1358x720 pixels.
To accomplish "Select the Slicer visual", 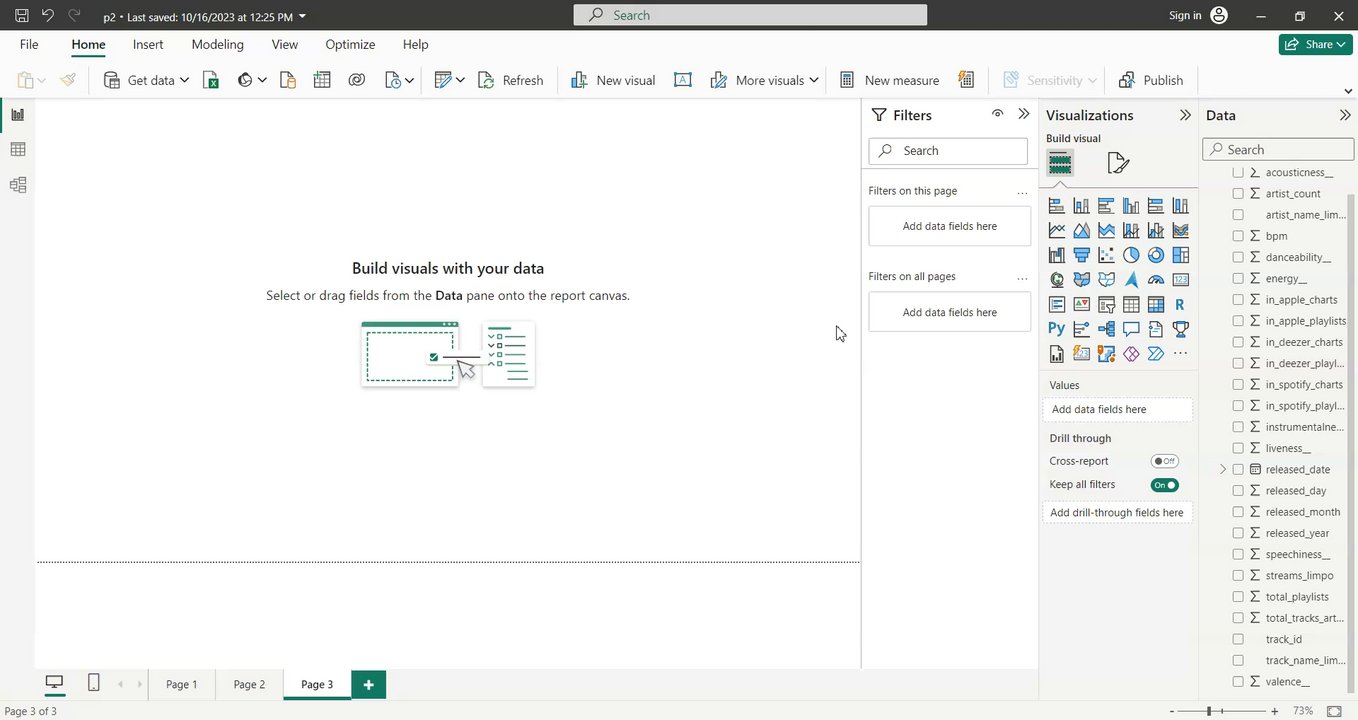I will click(x=1106, y=305).
